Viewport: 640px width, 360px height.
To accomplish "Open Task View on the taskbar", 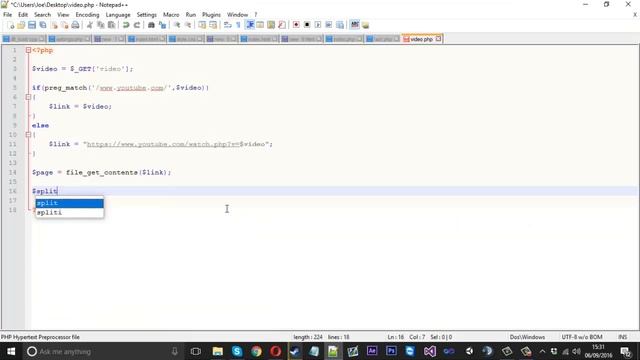I will (x=196, y=351).
